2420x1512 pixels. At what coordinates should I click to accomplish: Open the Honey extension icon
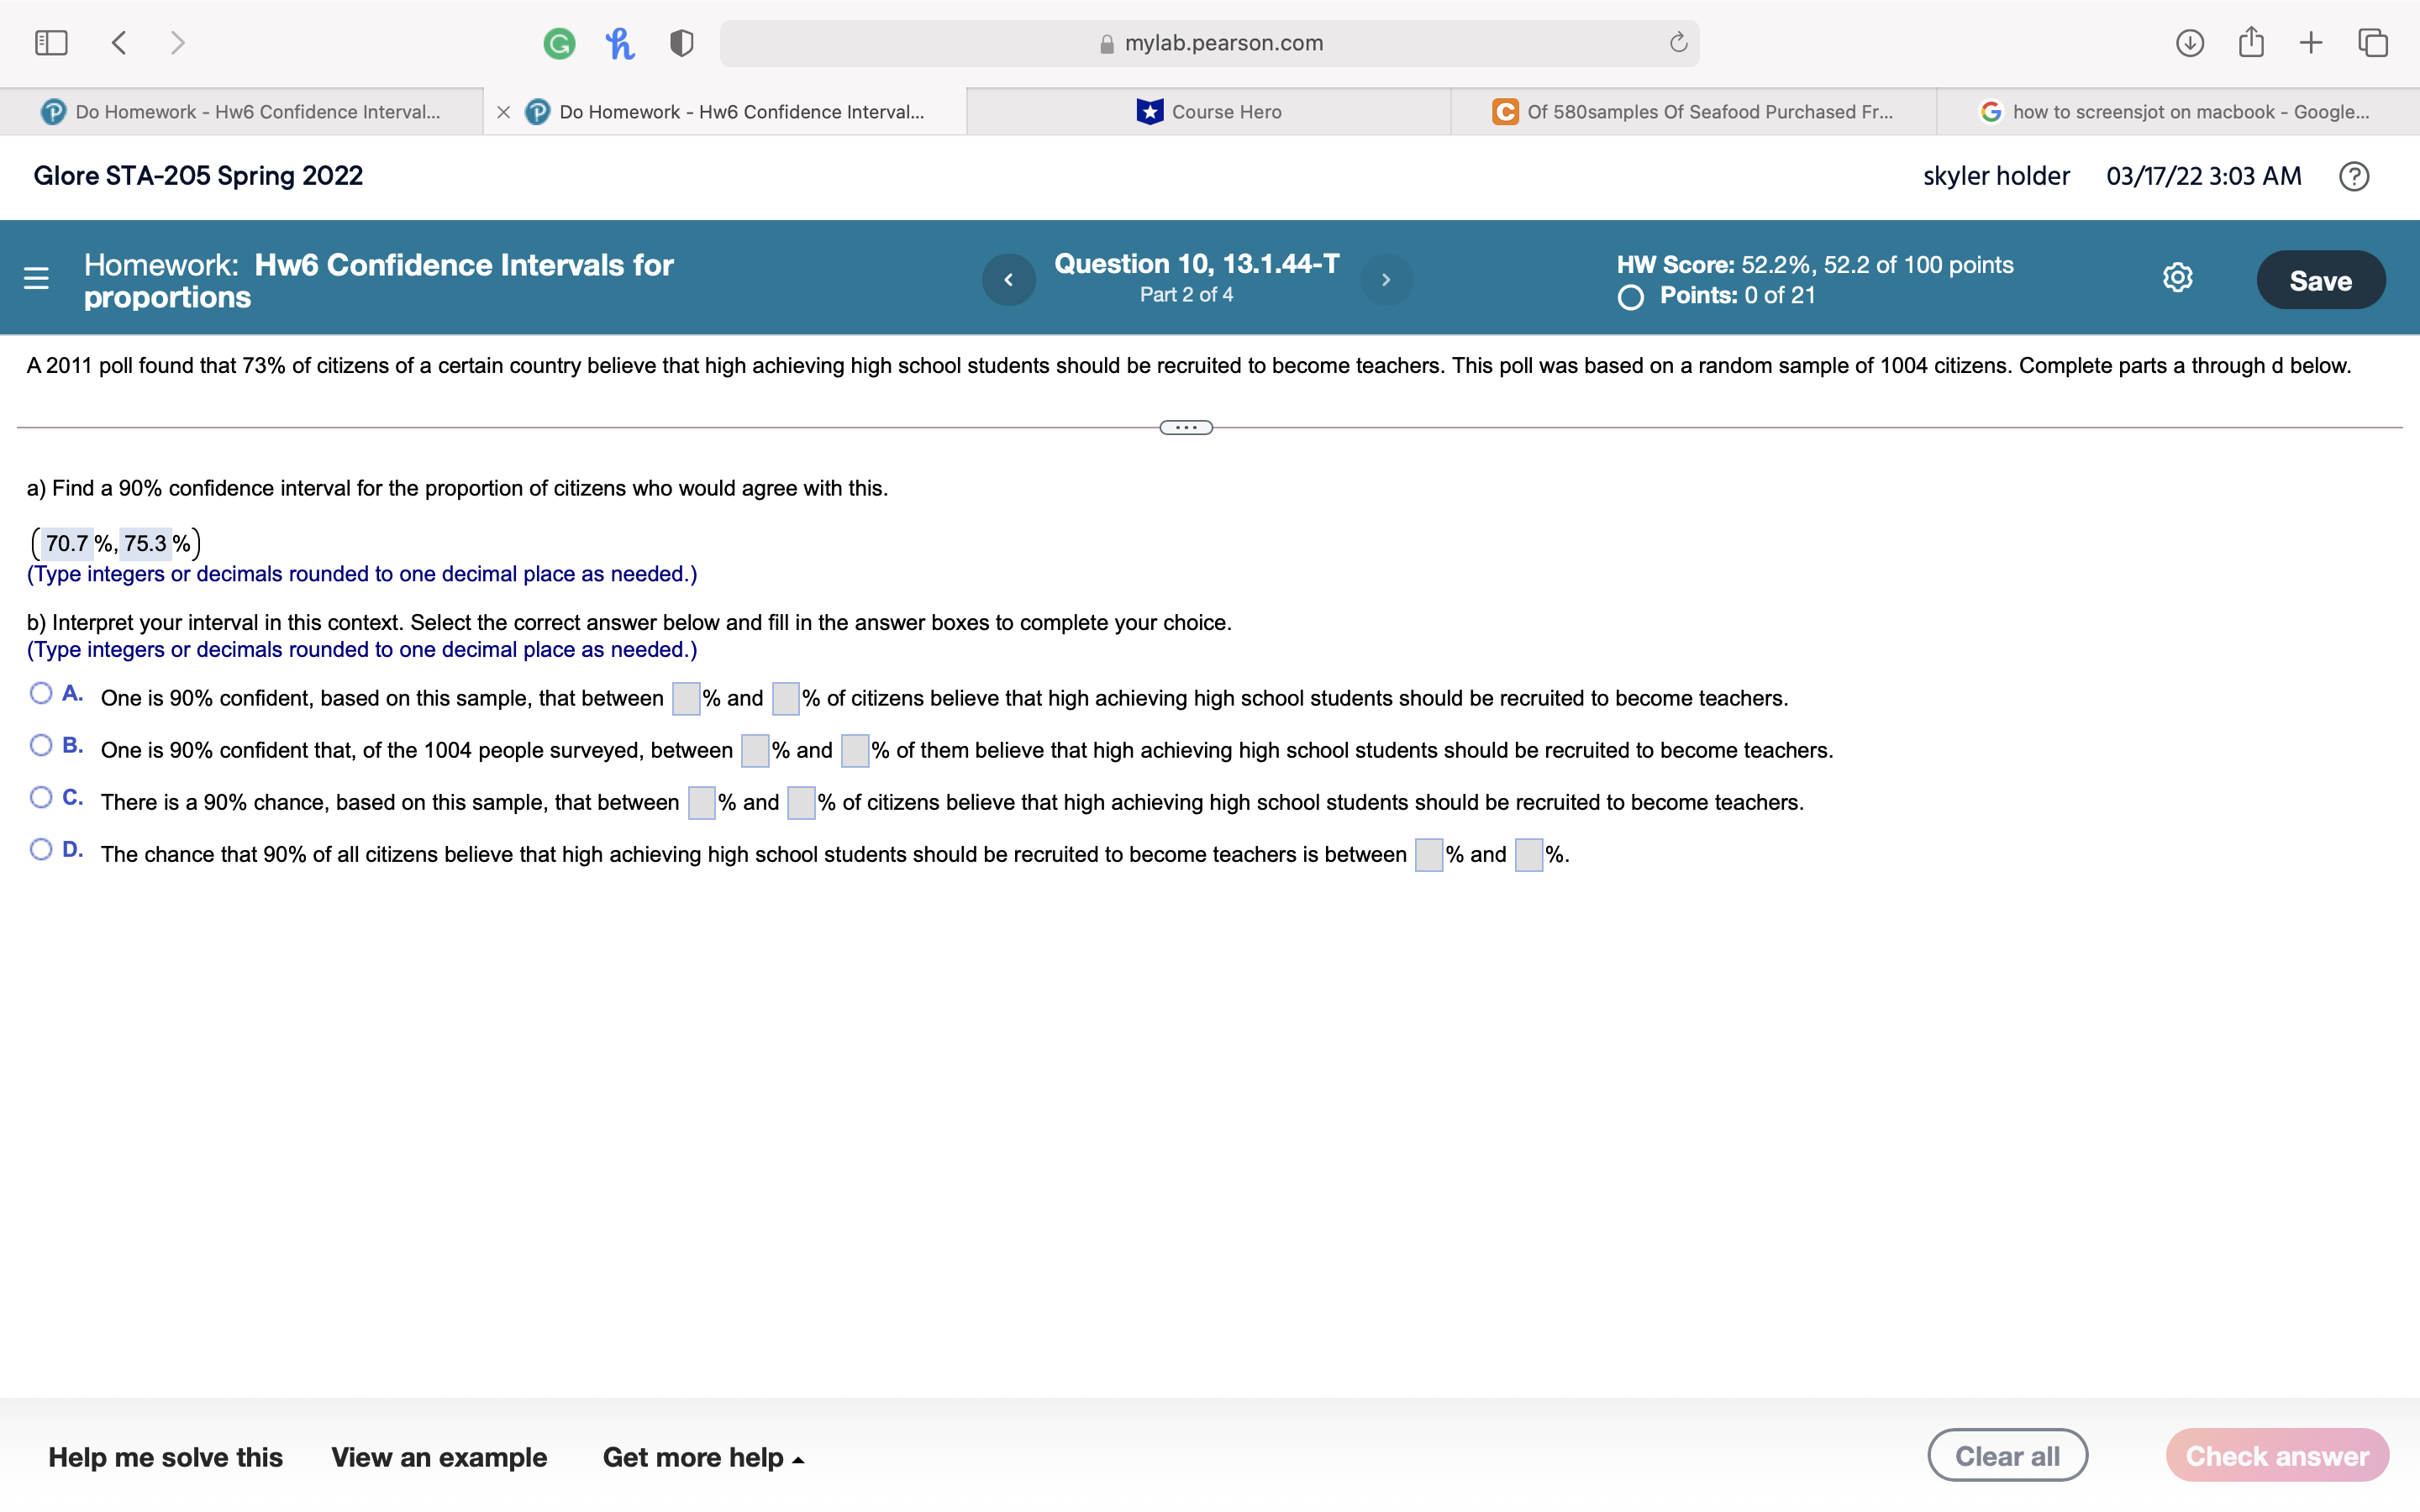point(620,42)
